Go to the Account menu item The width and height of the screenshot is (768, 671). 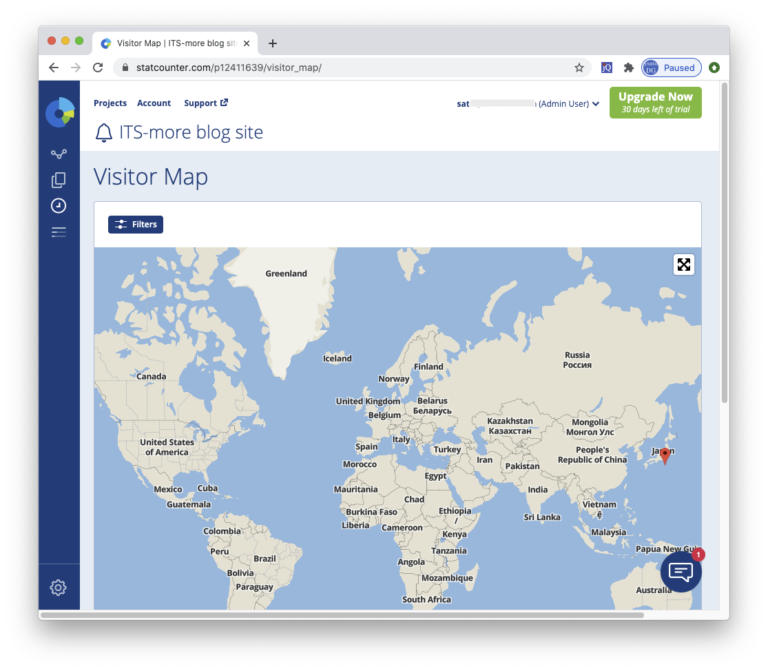(x=154, y=103)
